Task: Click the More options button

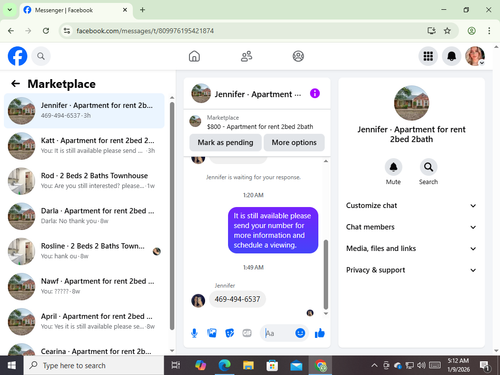Action: click(x=294, y=142)
